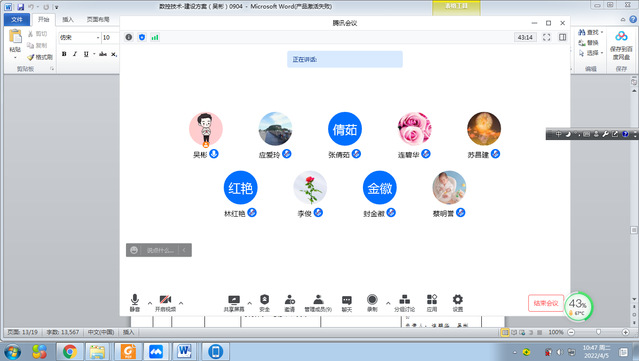Click the 说点什么 chat input box

click(x=159, y=250)
